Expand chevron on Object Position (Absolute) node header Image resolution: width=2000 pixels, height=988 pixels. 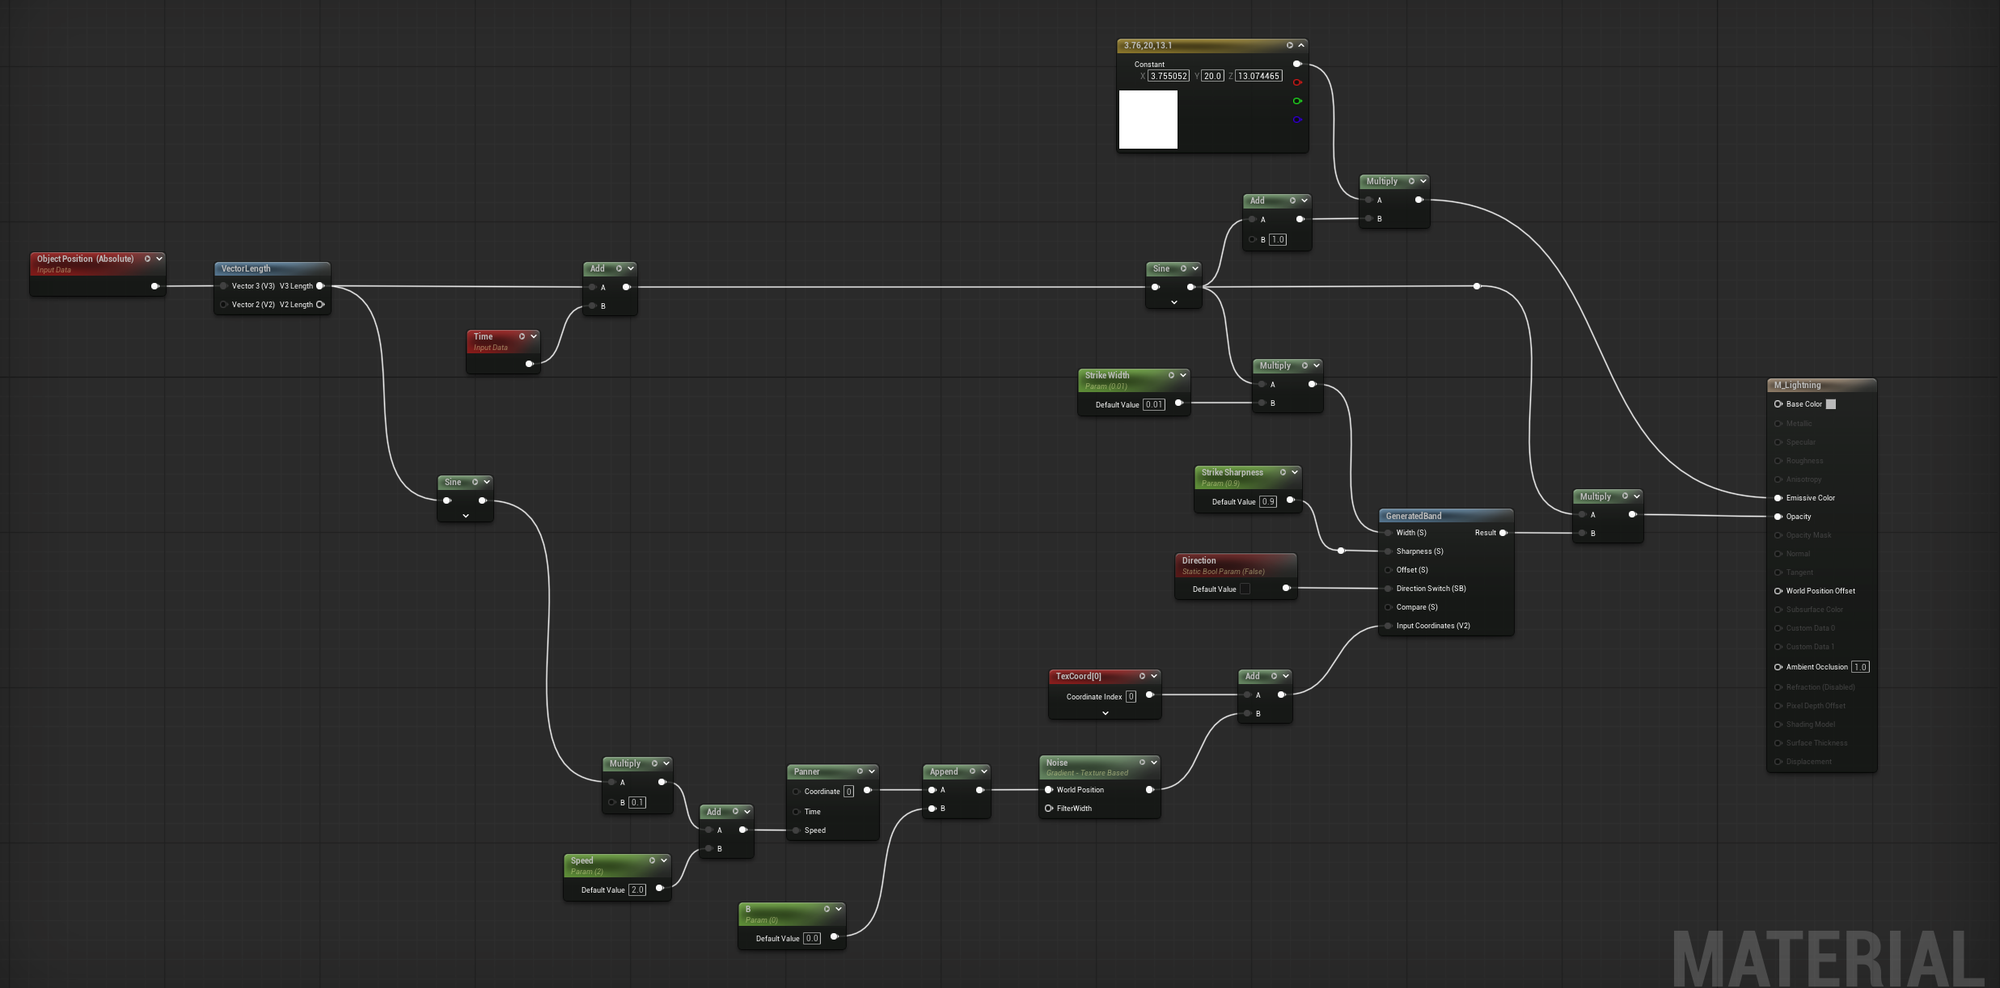click(159, 259)
